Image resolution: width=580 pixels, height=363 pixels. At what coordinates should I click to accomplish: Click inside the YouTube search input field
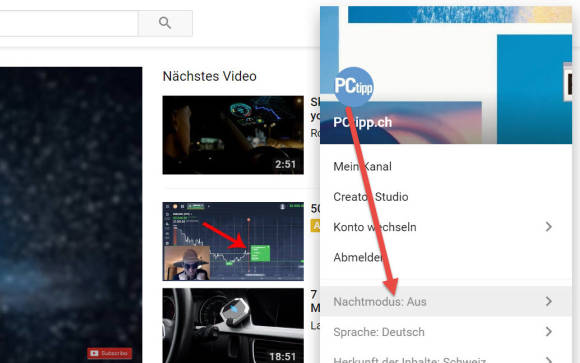point(69,23)
